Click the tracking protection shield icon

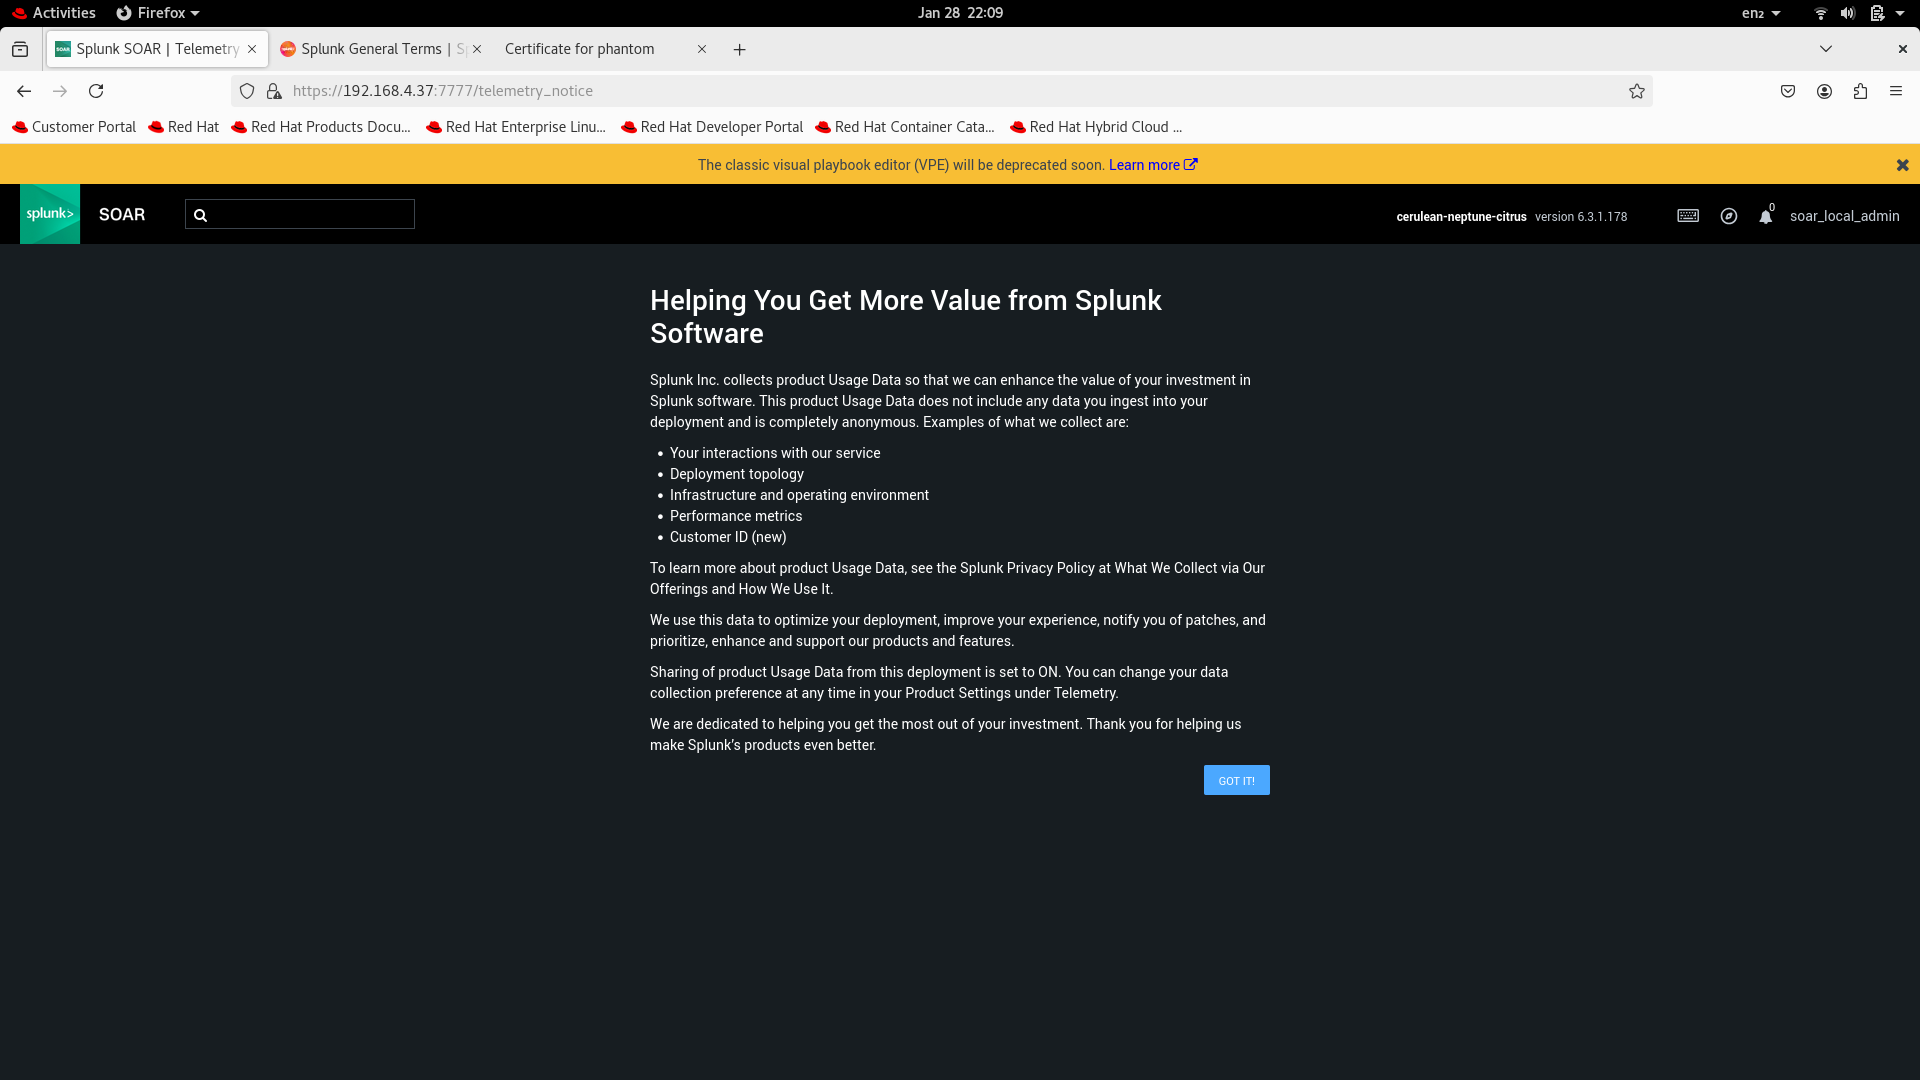247,91
